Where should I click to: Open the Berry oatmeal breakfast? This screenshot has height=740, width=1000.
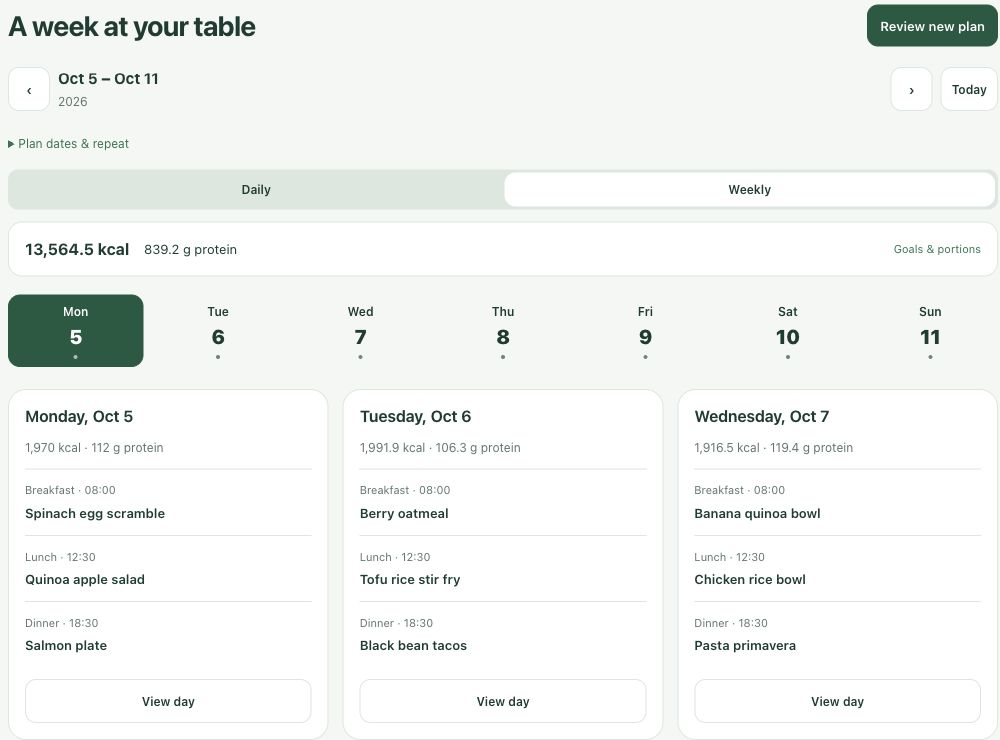click(x=404, y=514)
